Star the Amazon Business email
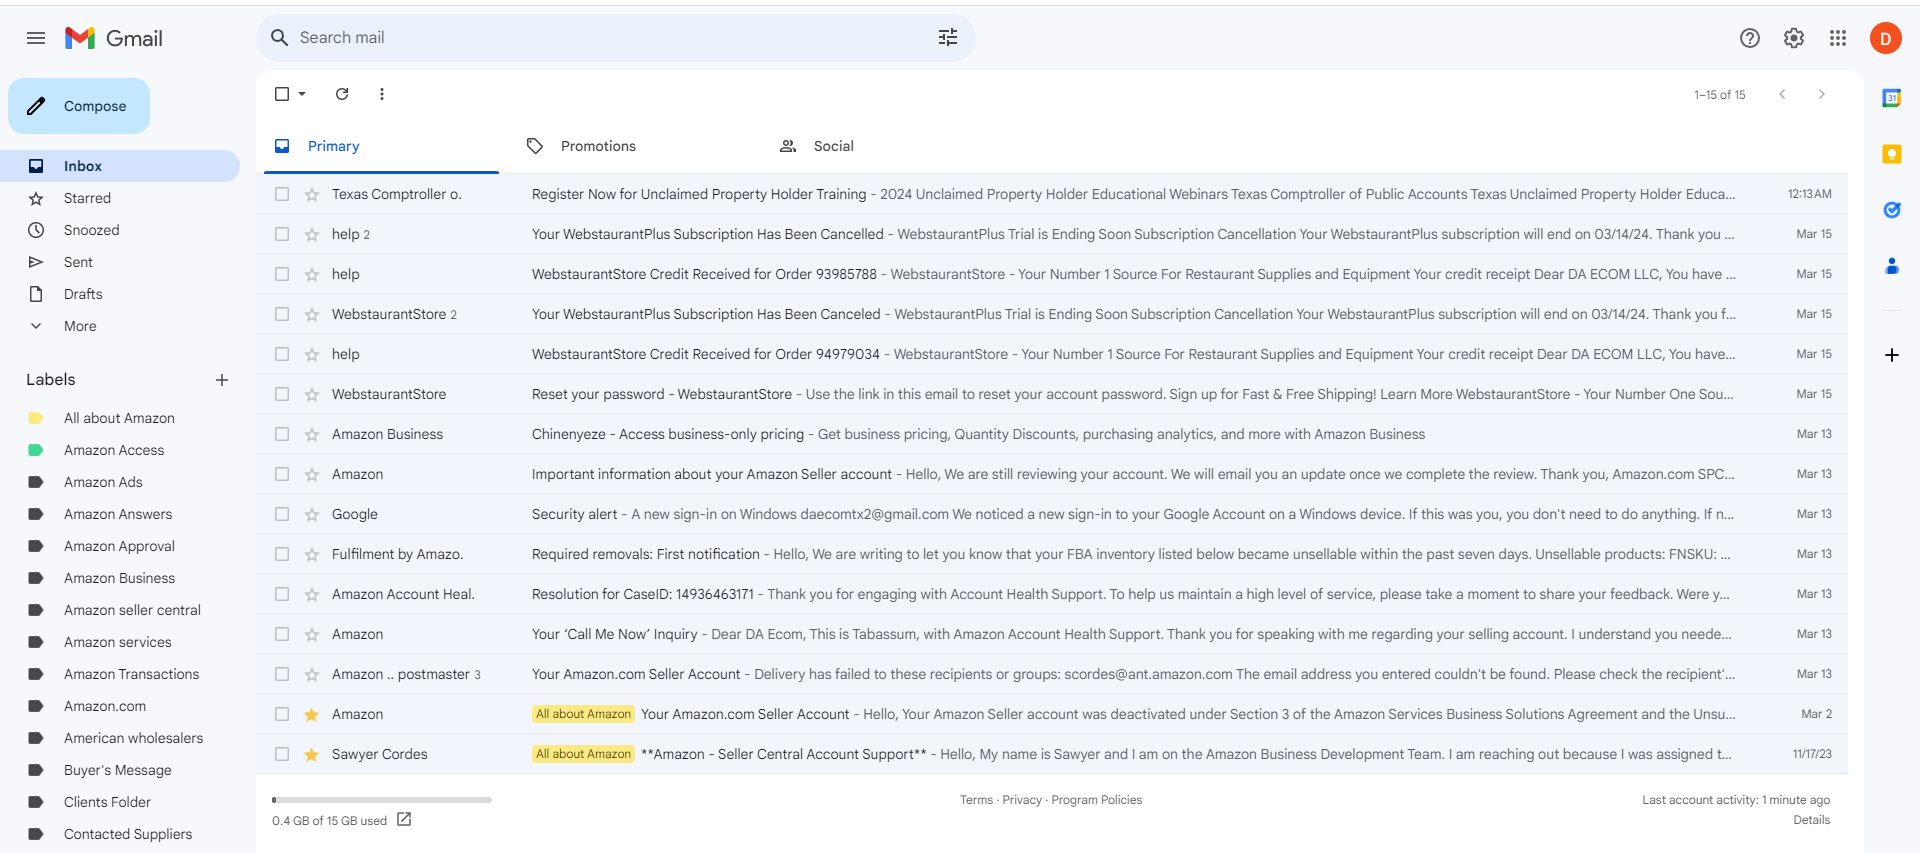This screenshot has height=853, width=1920. tap(312, 434)
